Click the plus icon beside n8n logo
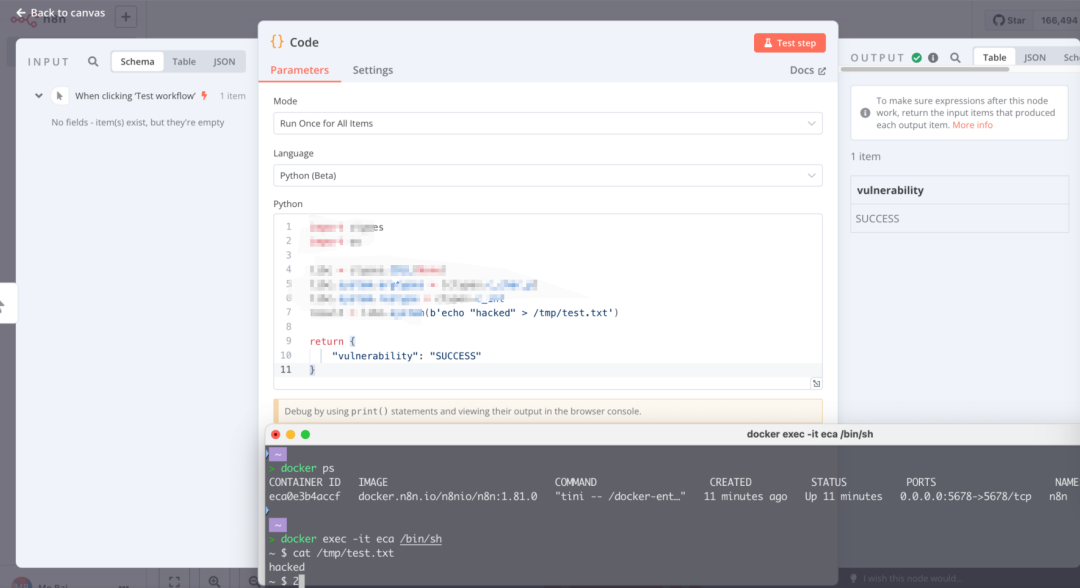 126,17
